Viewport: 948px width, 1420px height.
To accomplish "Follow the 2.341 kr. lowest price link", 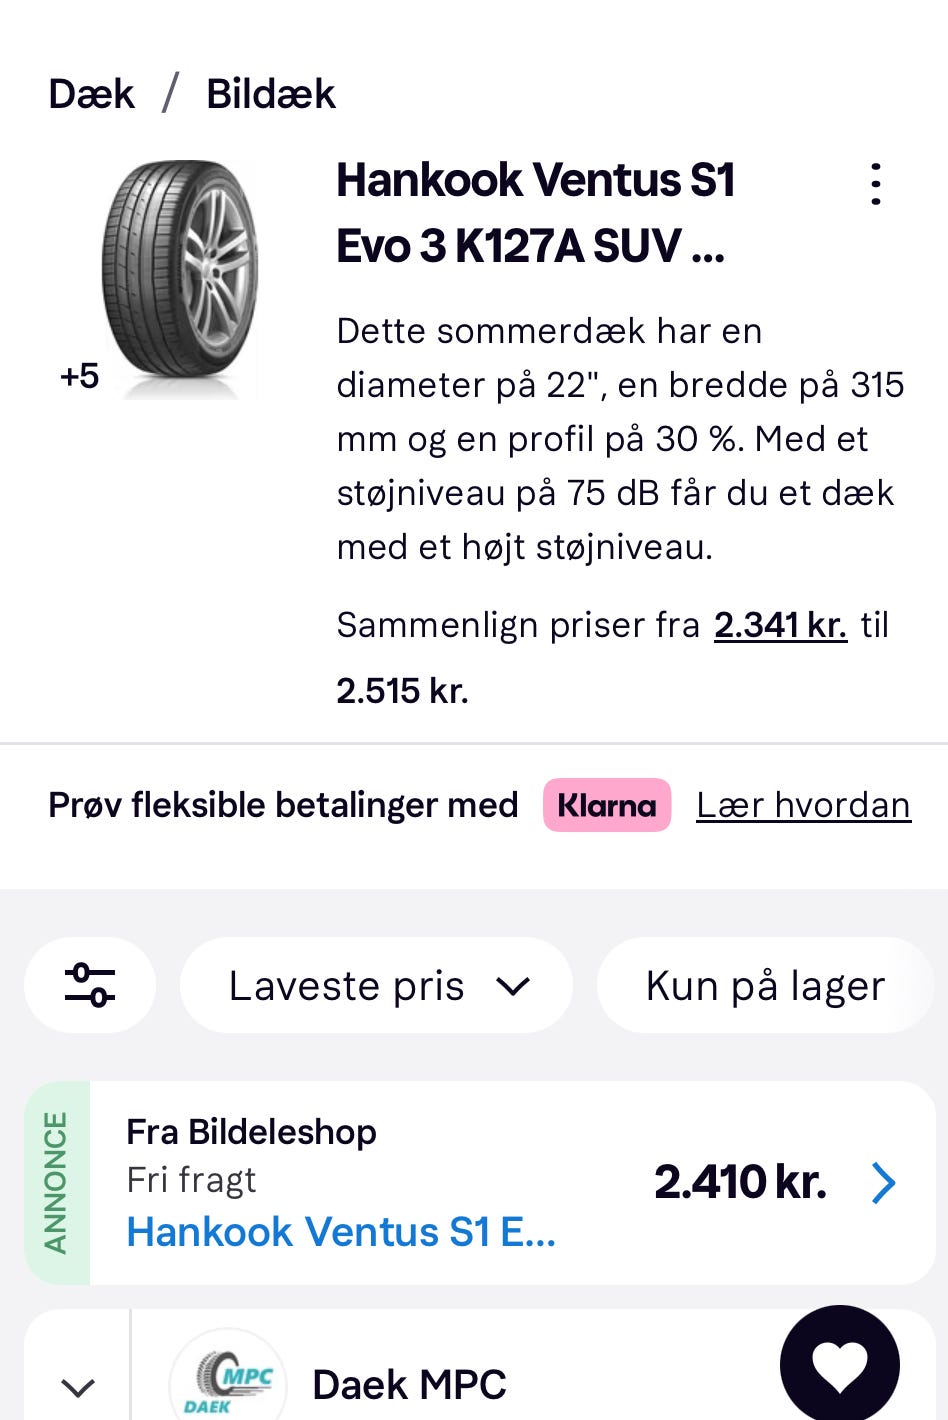I will [780, 625].
